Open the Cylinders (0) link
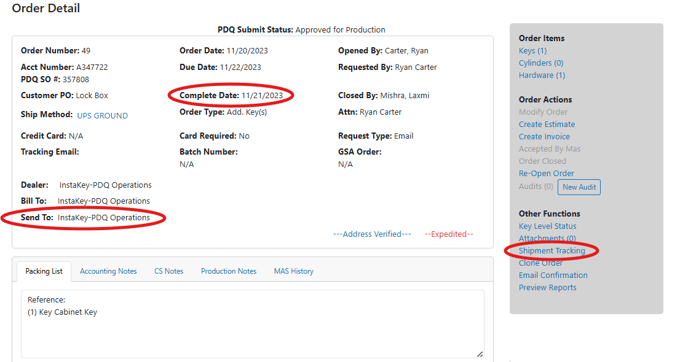Screen dimensions: 688x362 [541, 63]
